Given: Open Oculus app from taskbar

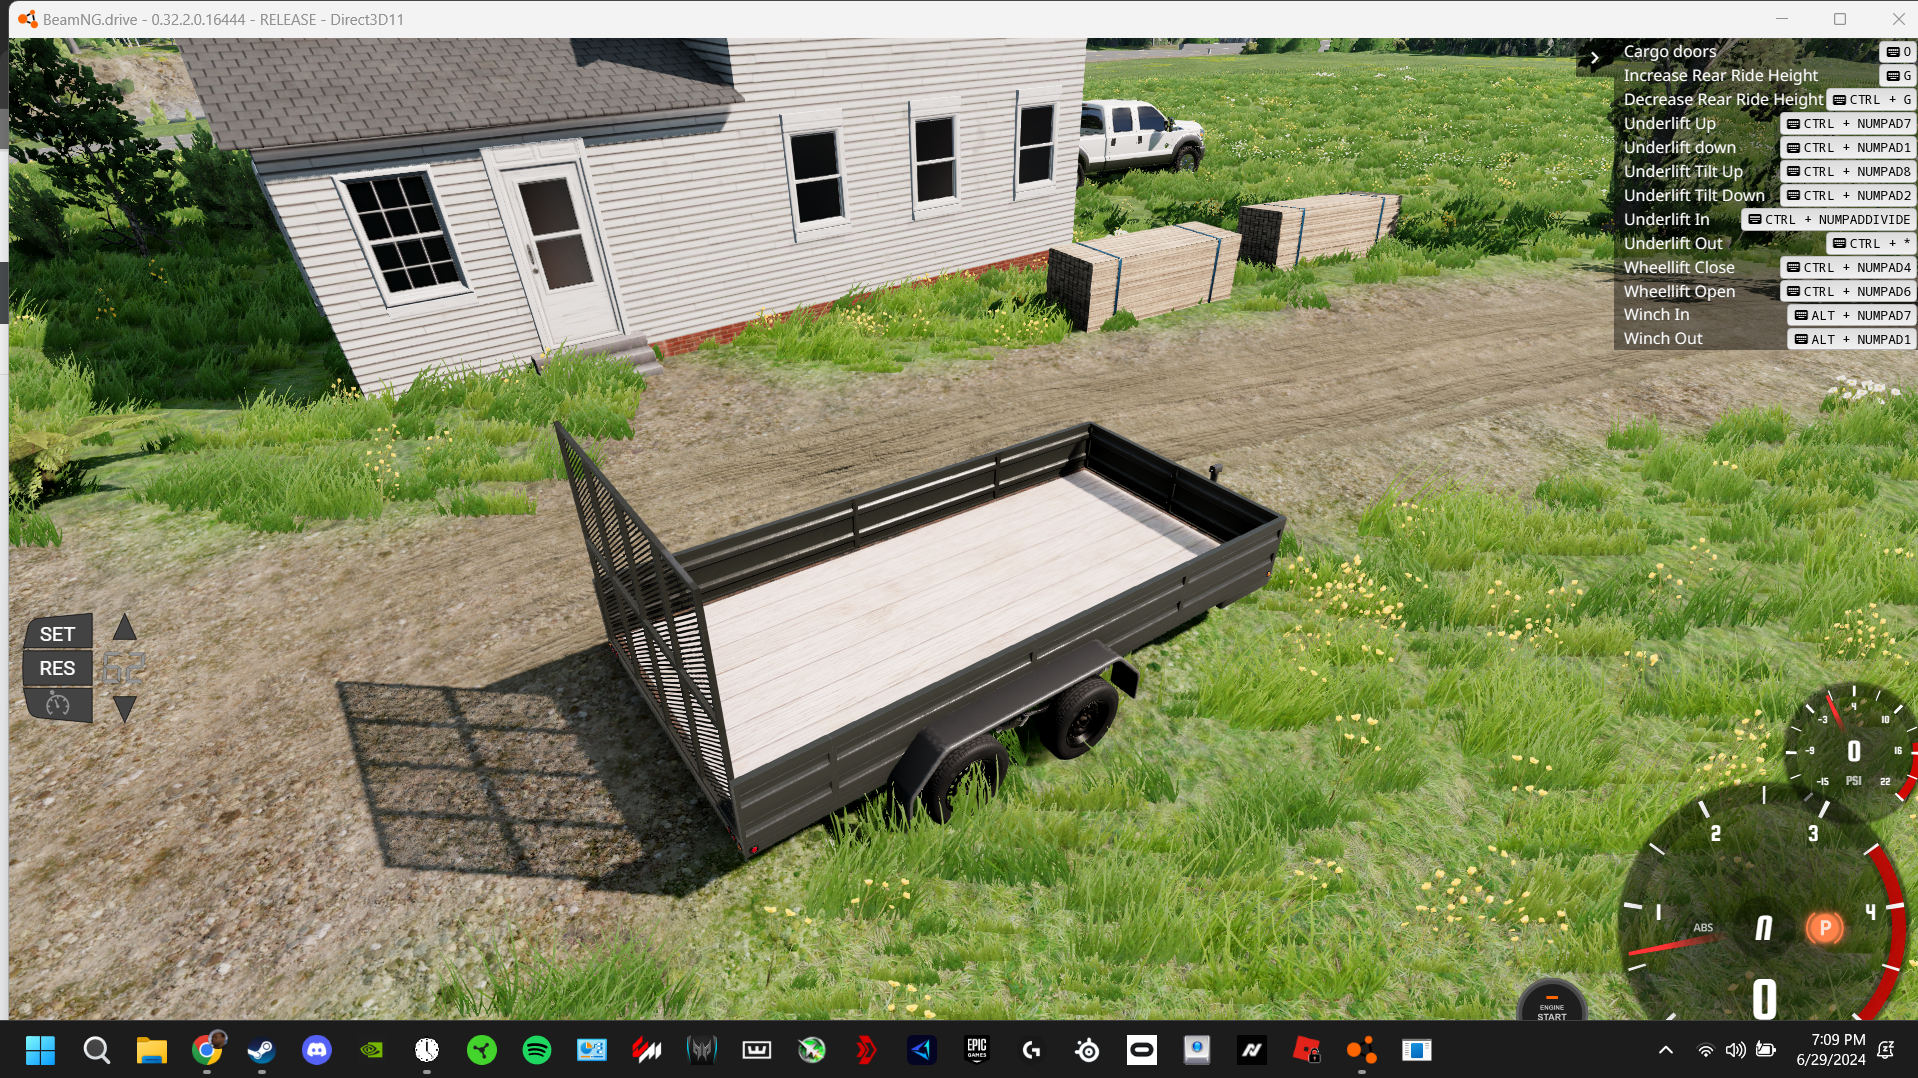Looking at the screenshot, I should pyautogui.click(x=1142, y=1050).
